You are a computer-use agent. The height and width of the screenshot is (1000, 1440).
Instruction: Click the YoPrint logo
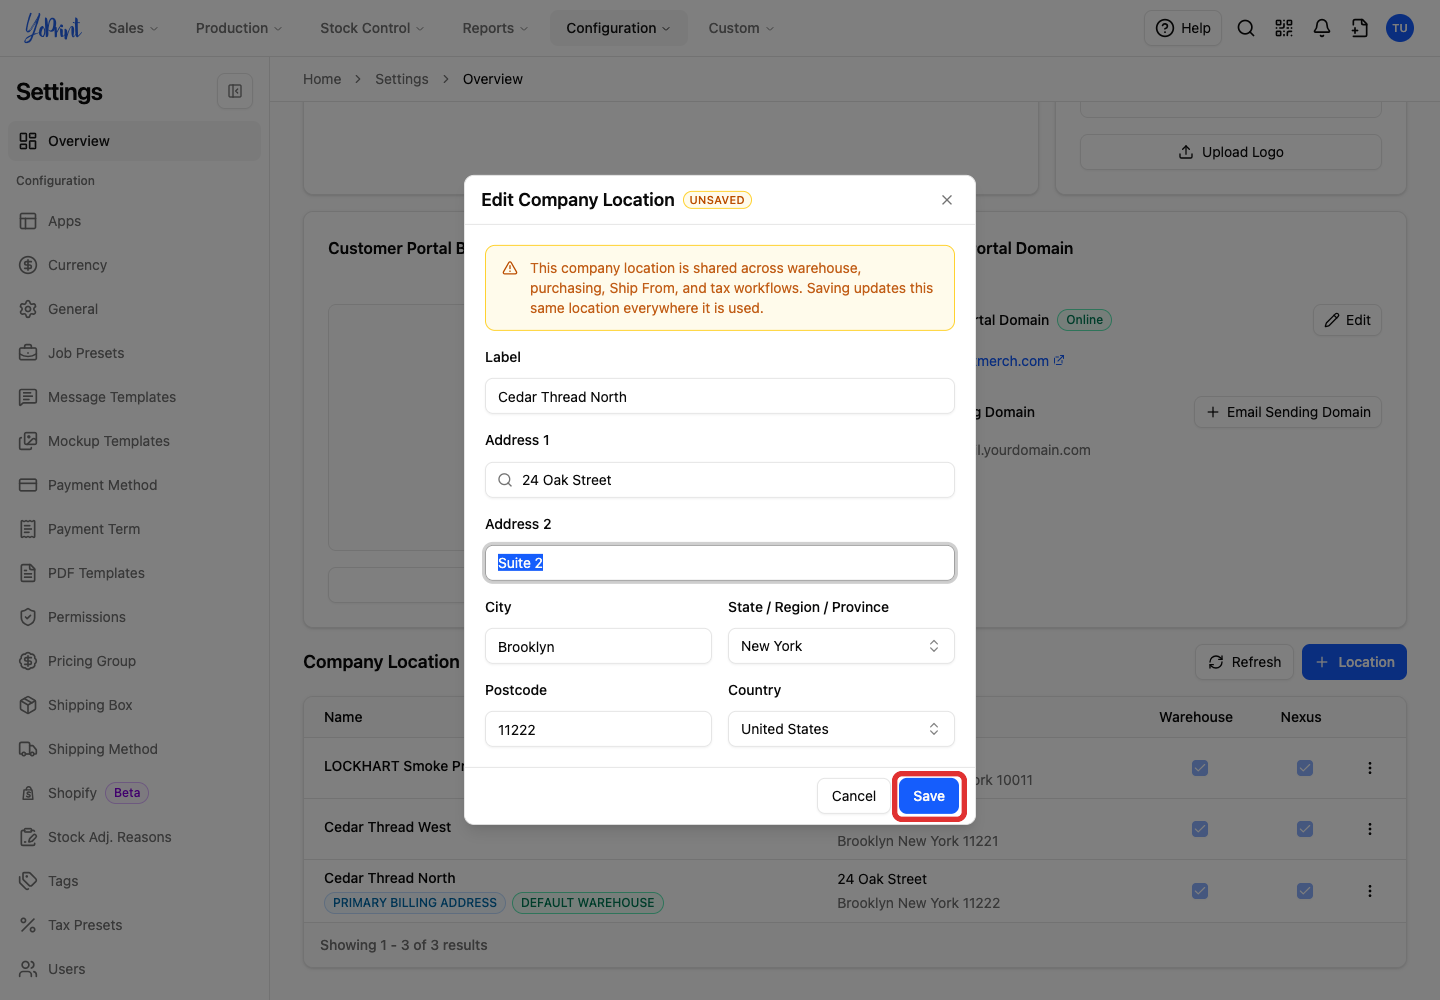click(52, 28)
